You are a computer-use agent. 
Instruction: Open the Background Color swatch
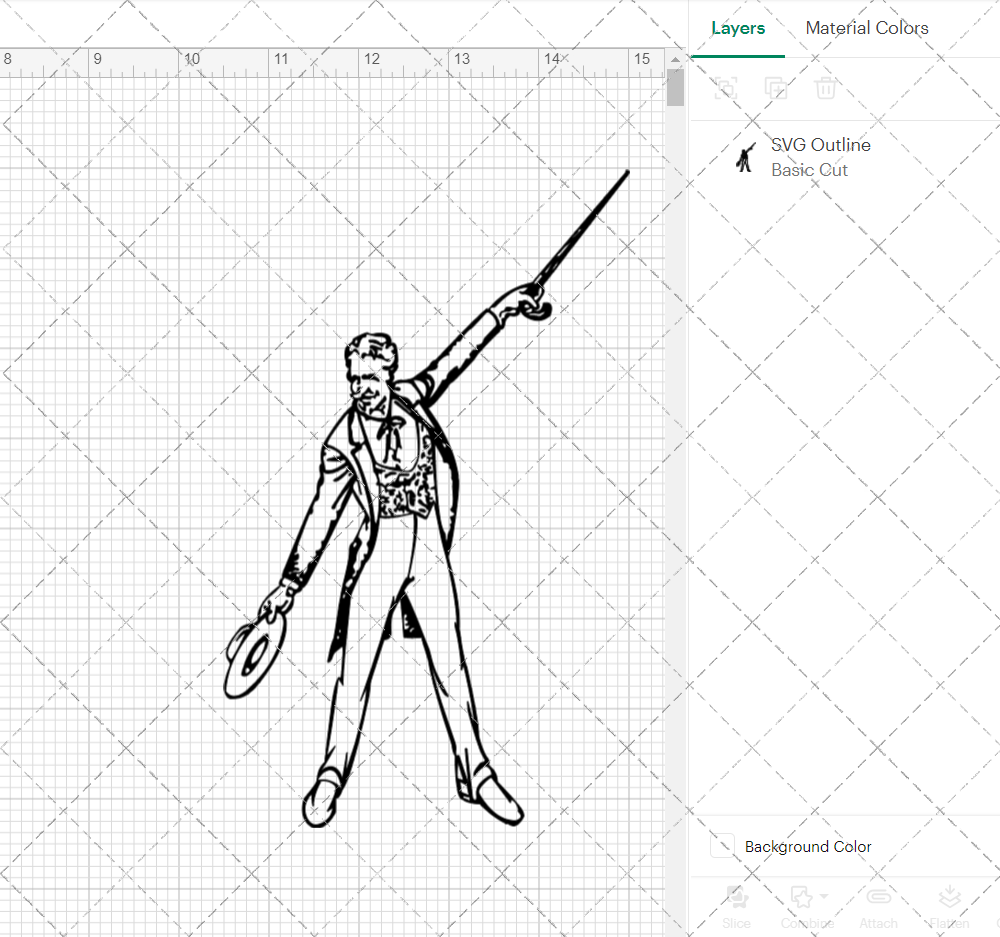pyautogui.click(x=722, y=846)
